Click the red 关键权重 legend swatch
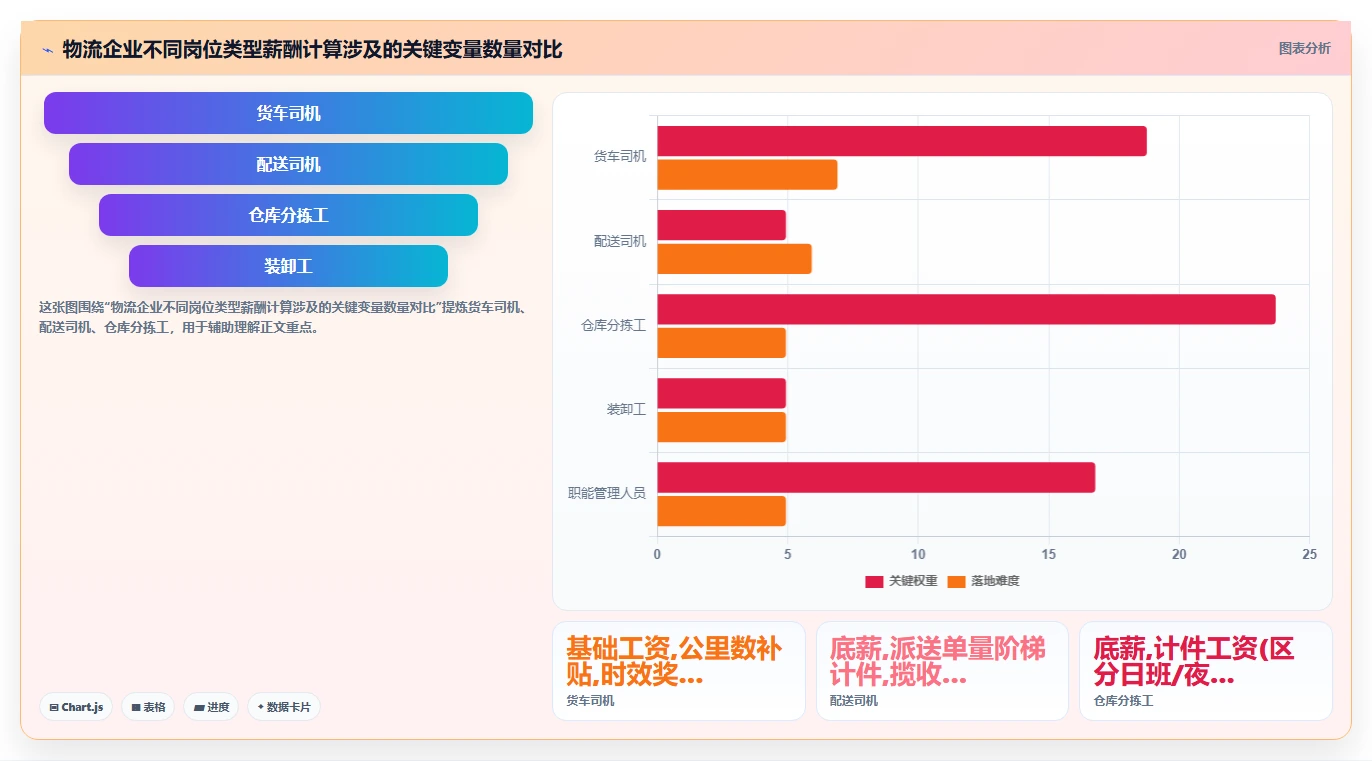The width and height of the screenshot is (1372, 761). (x=874, y=582)
